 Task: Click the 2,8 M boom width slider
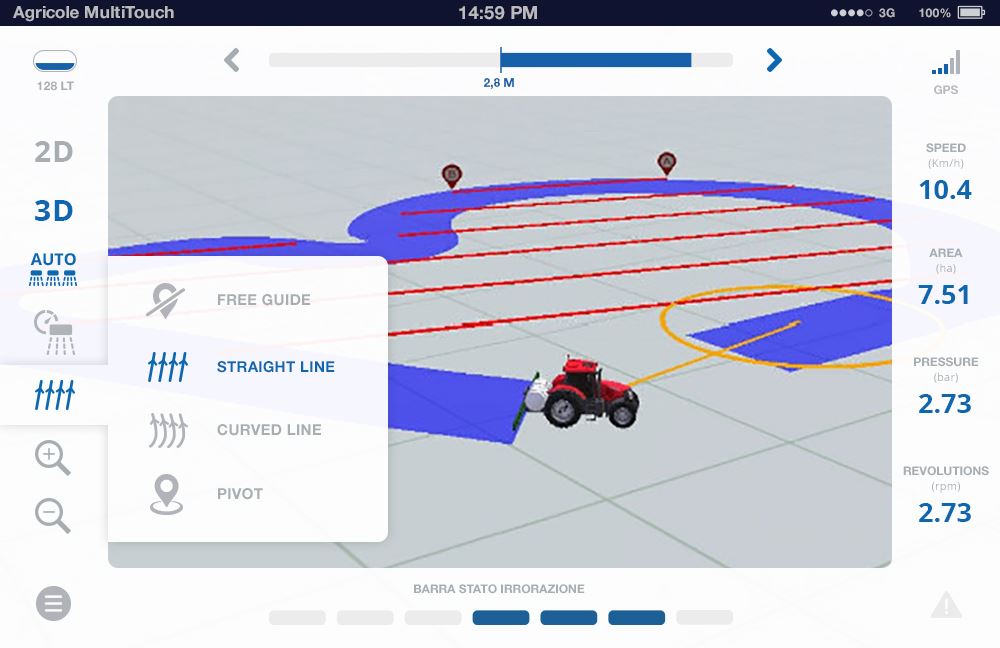coord(500,60)
